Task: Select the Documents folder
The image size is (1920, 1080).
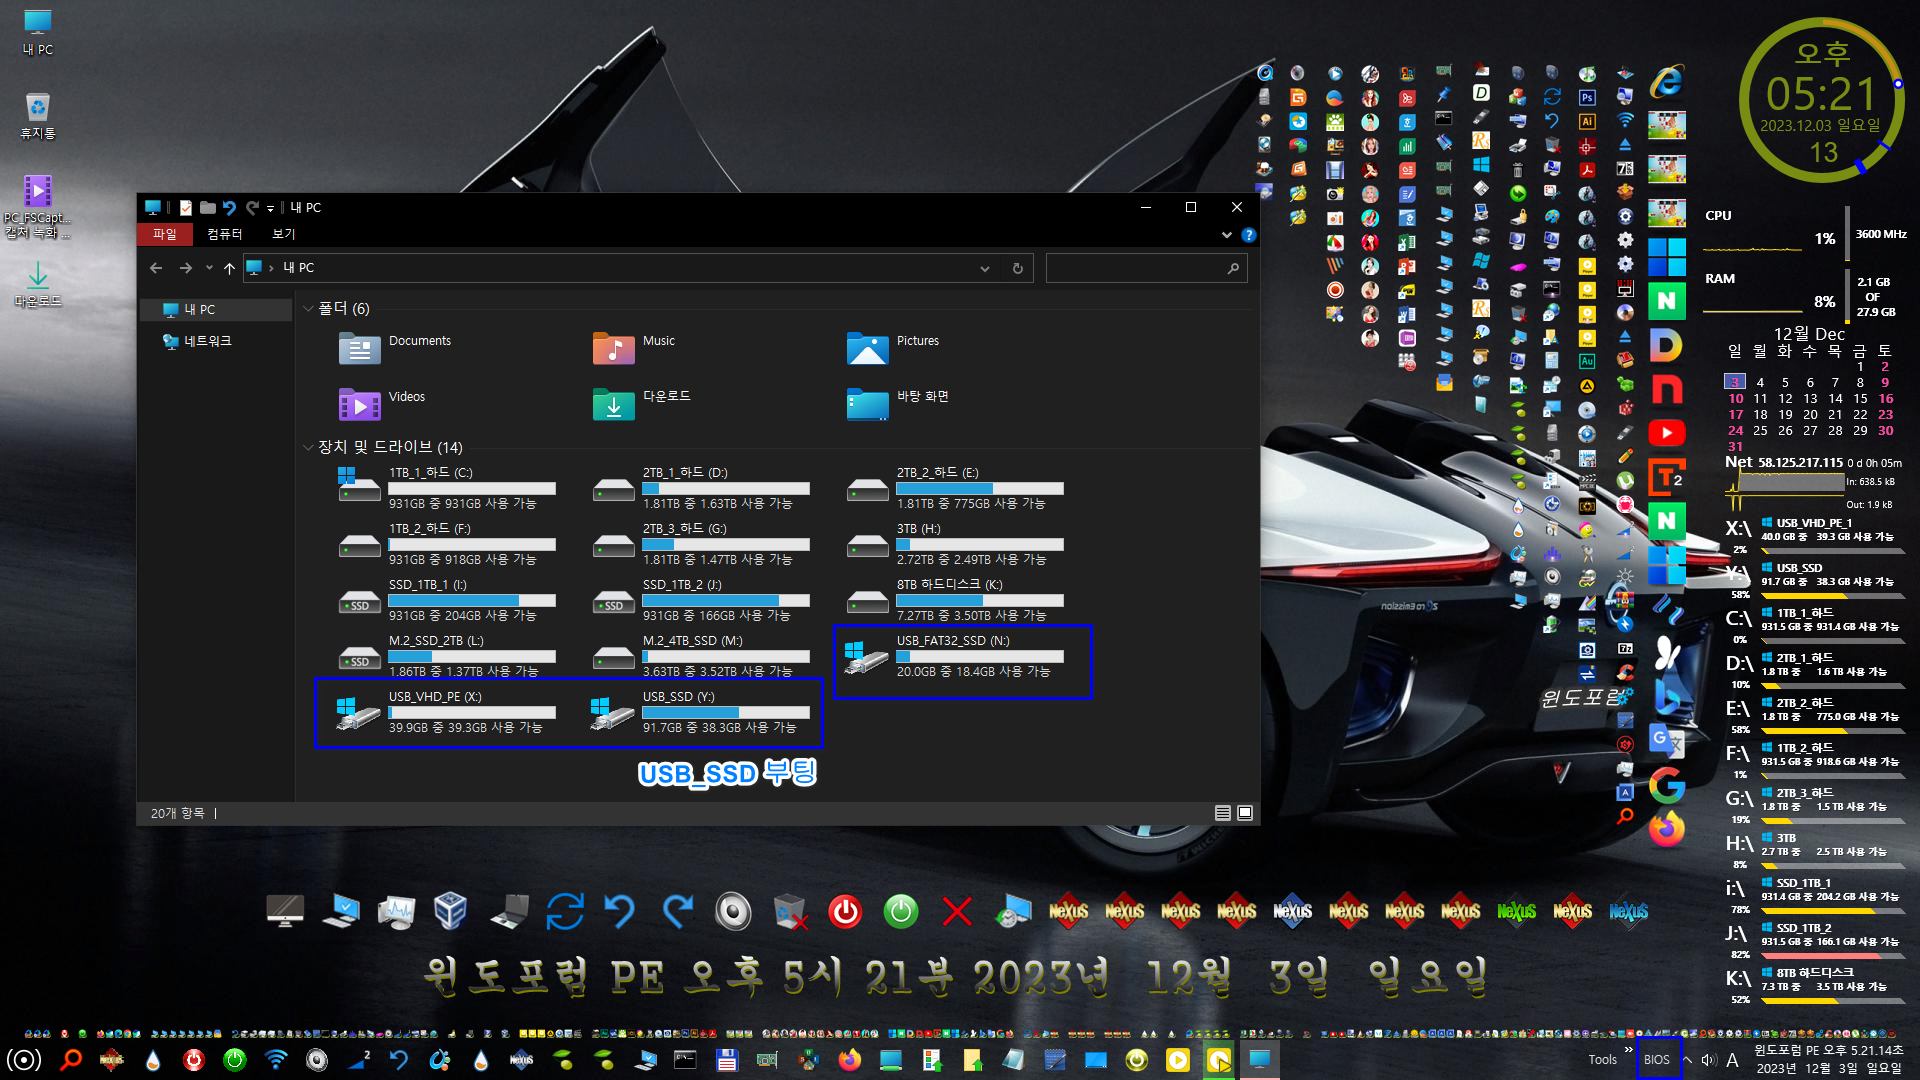Action: tap(395, 348)
